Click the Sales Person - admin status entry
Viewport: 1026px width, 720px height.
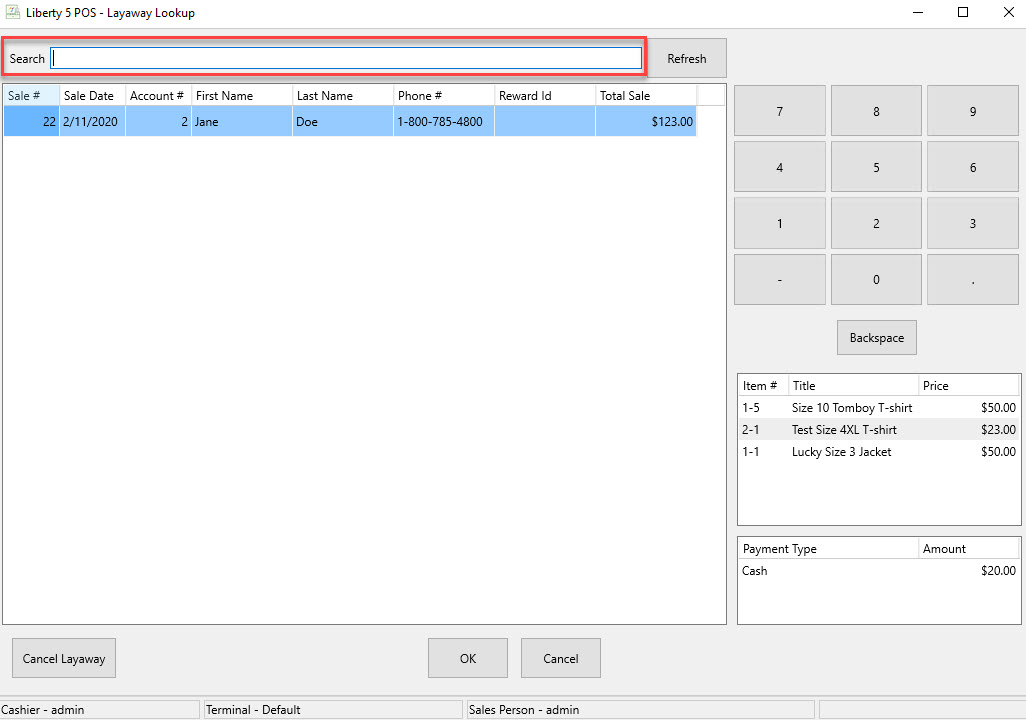click(x=641, y=710)
